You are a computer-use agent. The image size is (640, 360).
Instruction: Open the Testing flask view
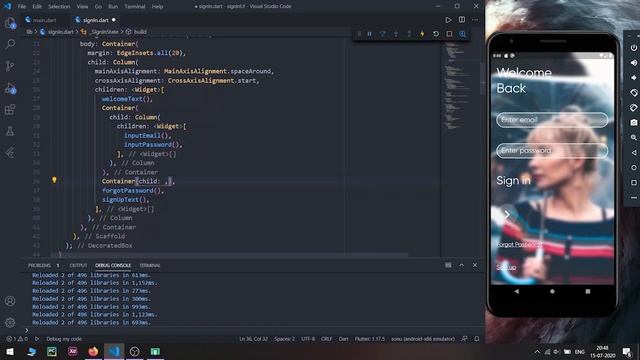click(x=10, y=131)
